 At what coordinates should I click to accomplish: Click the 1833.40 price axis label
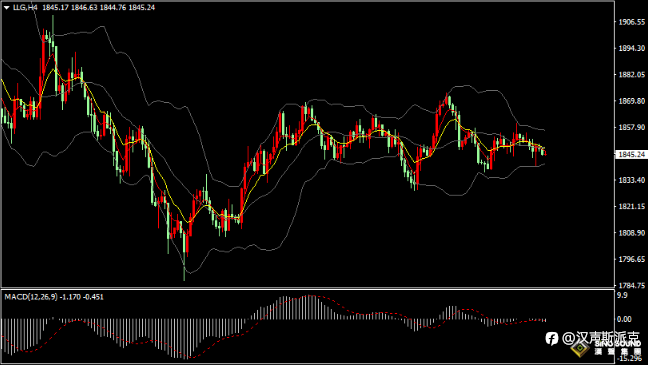coord(631,180)
